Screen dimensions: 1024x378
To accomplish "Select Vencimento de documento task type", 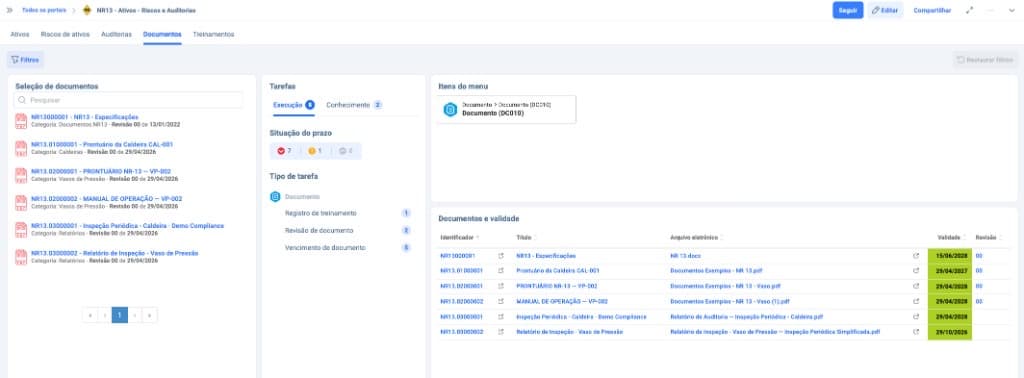I will [325, 247].
